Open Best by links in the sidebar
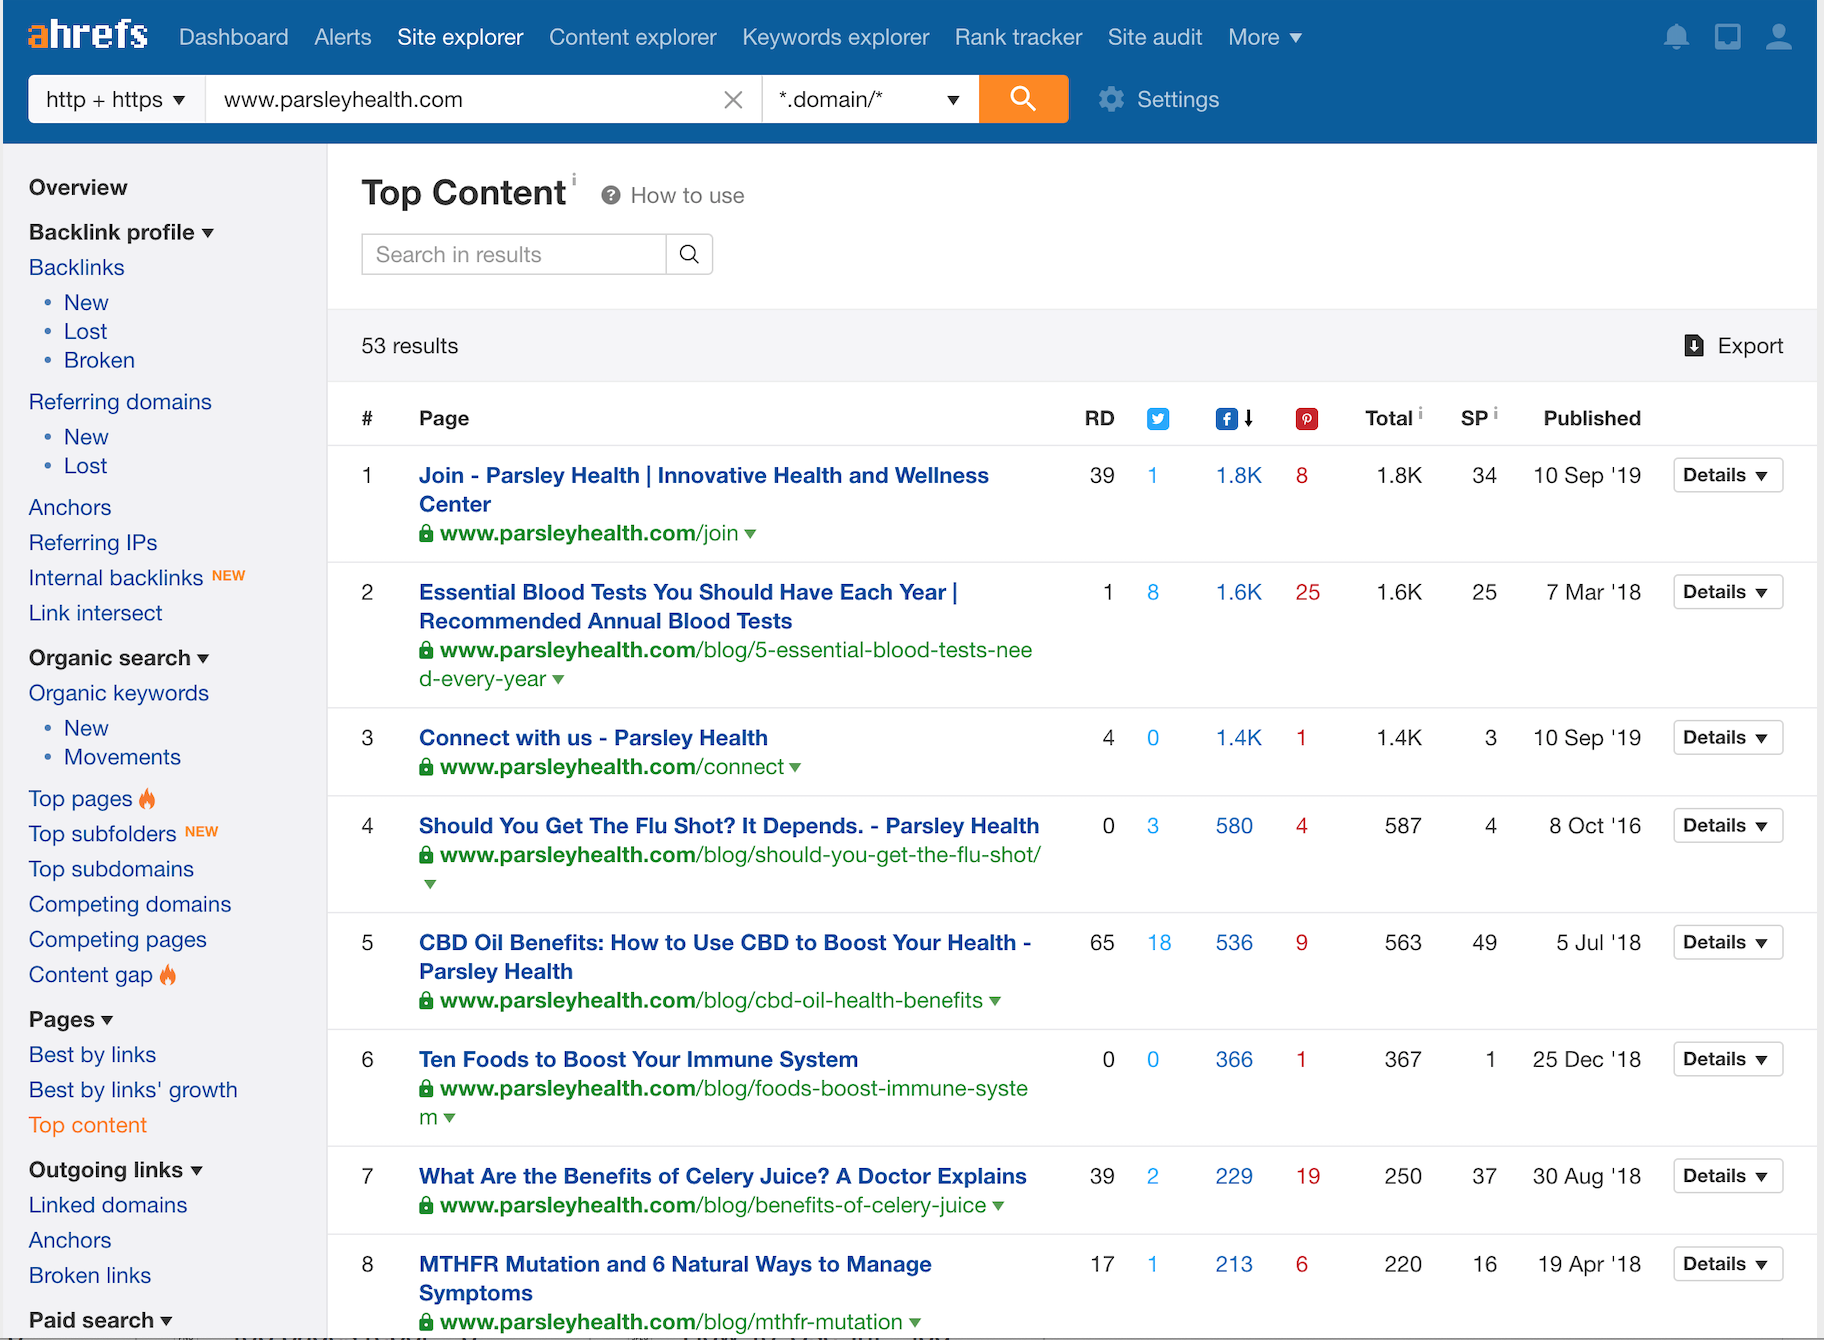 (x=92, y=1055)
